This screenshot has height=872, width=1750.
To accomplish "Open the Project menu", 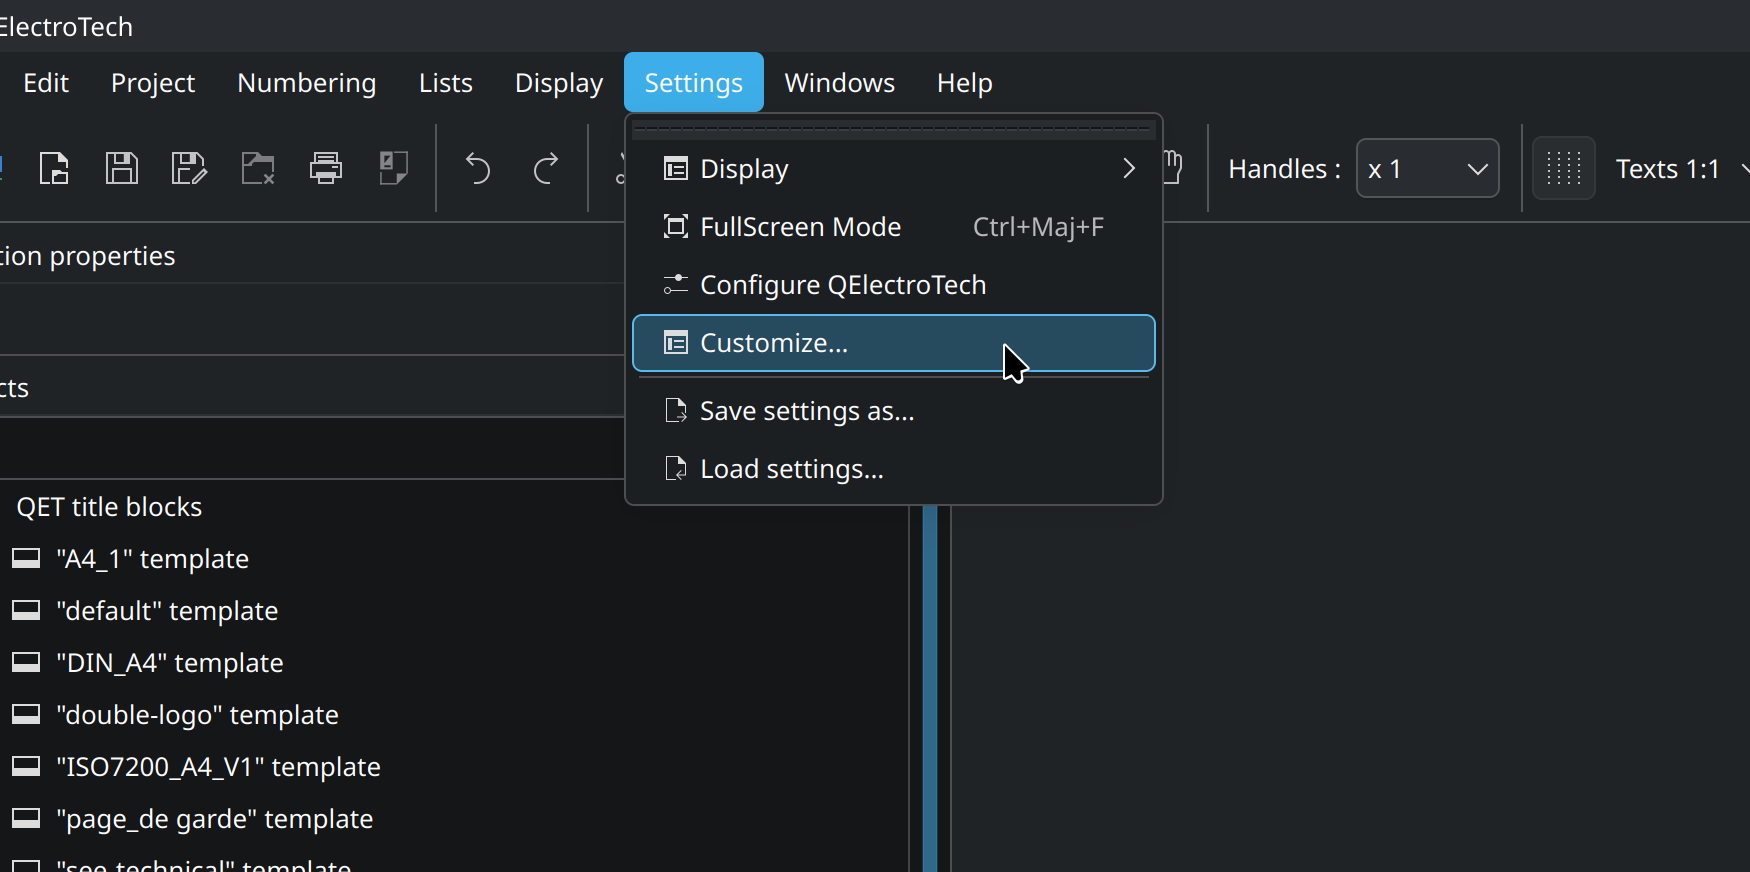I will click(153, 82).
